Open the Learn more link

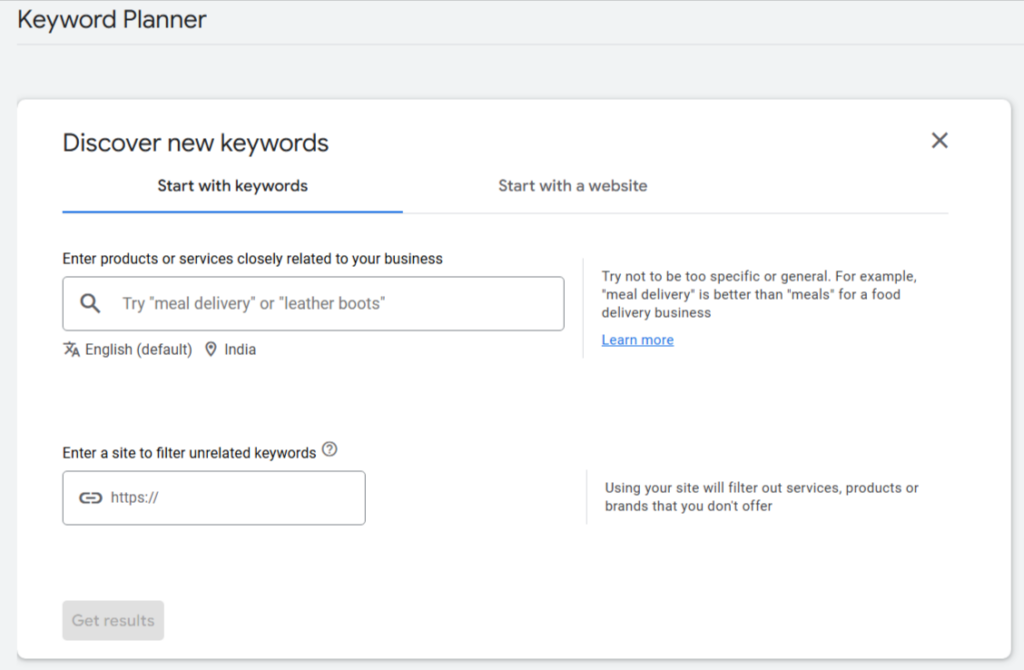pyautogui.click(x=637, y=340)
